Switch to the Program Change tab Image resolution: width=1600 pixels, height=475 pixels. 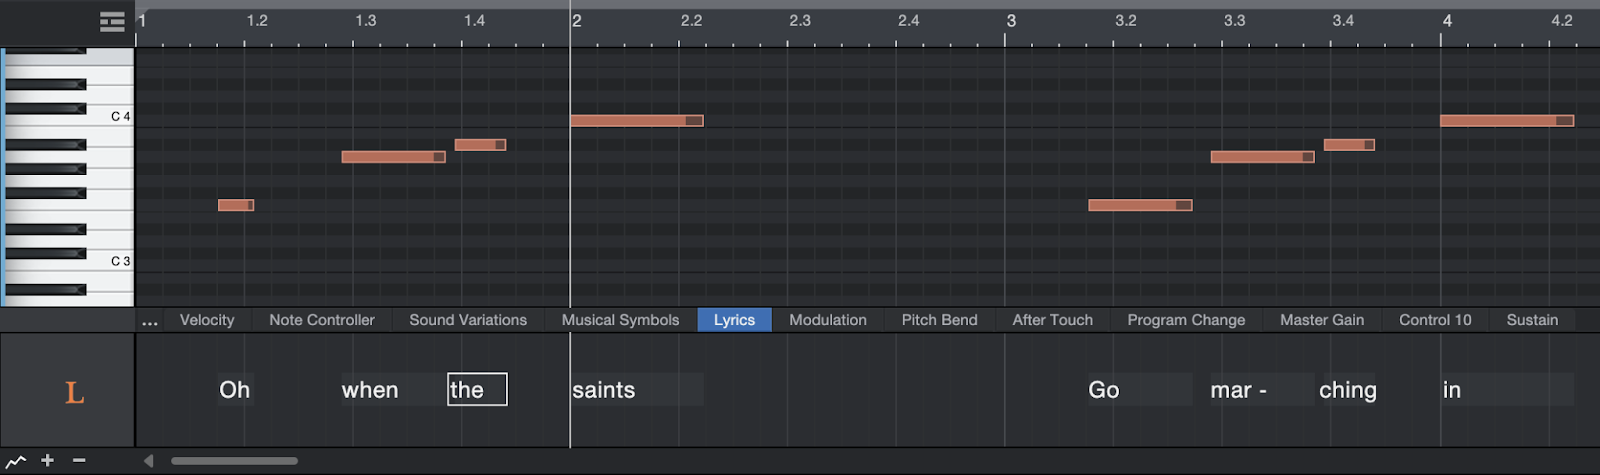click(x=1186, y=320)
